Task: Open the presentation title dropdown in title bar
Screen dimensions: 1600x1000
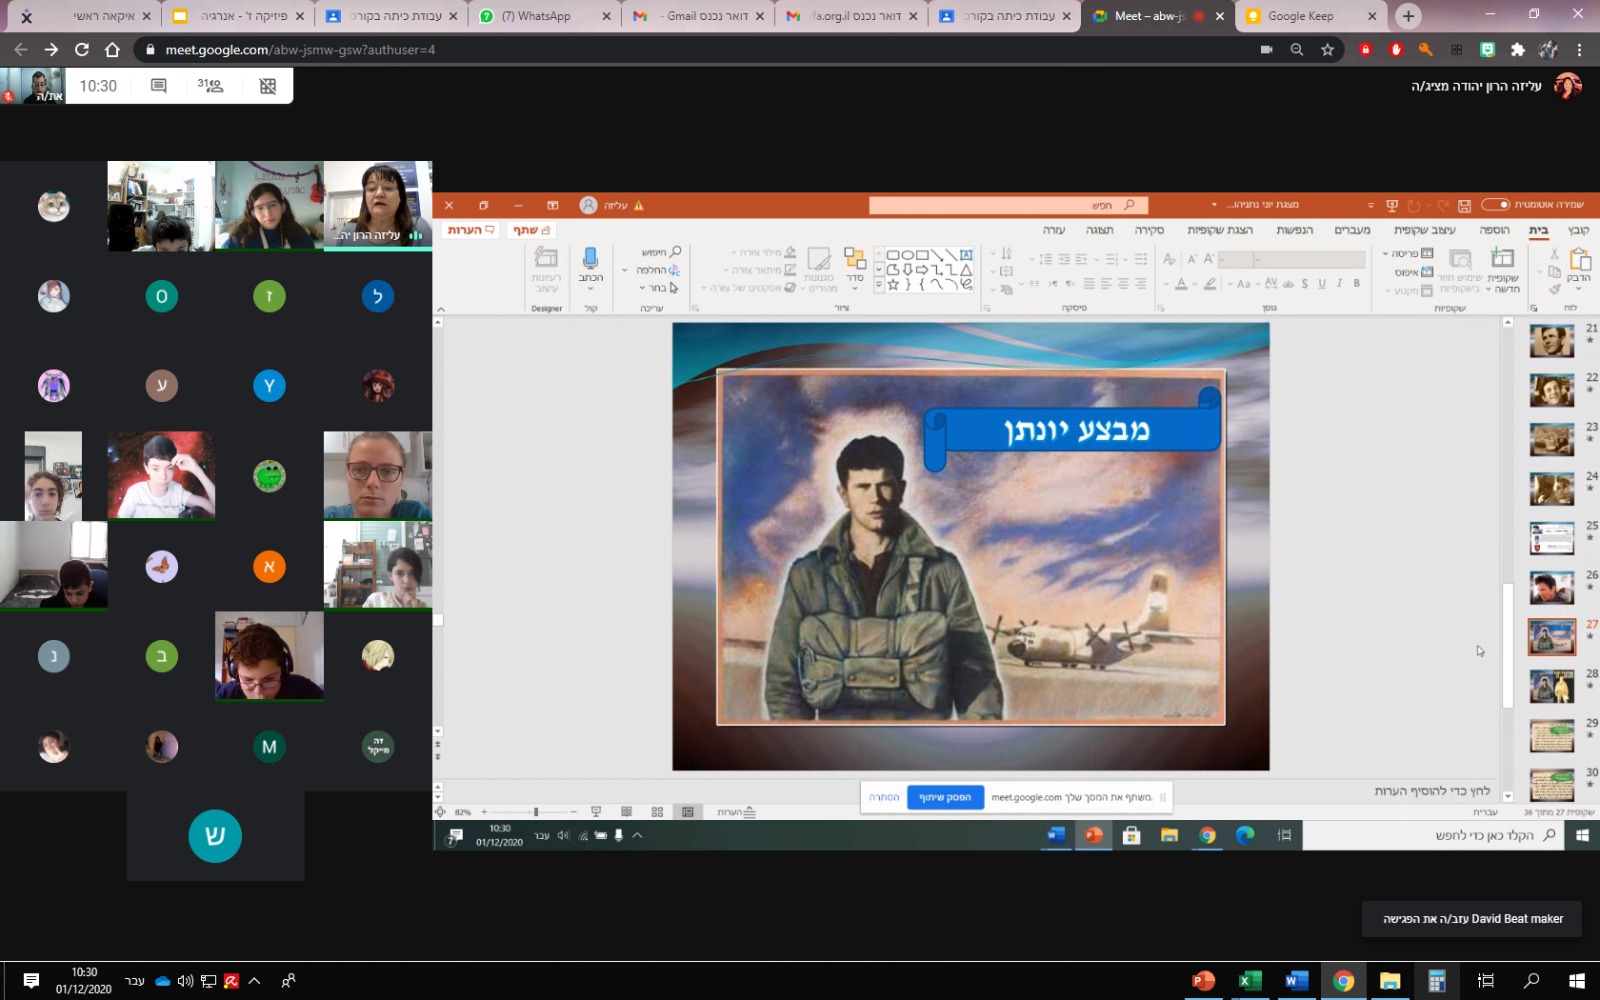Action: [x=1214, y=205]
